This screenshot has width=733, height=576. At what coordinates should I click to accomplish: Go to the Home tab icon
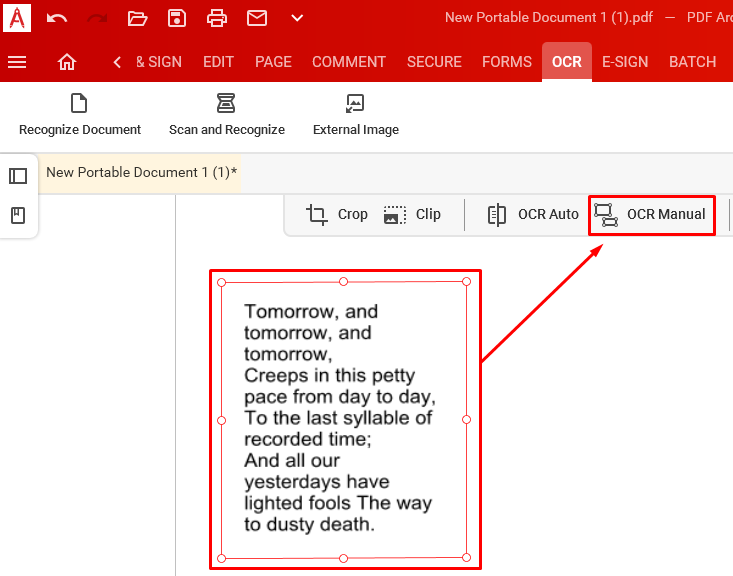[67, 62]
